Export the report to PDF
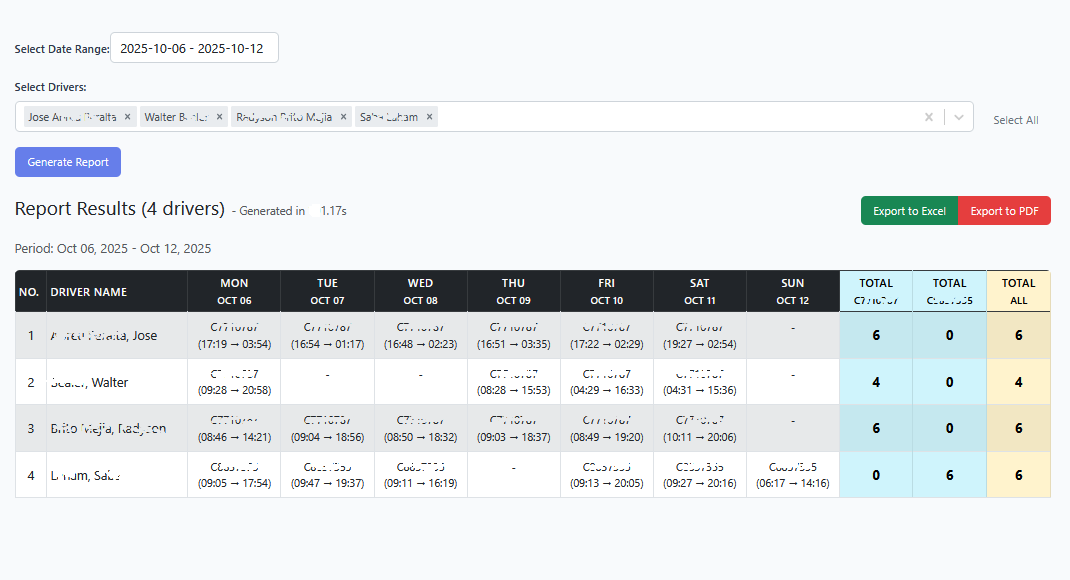 [1003, 210]
